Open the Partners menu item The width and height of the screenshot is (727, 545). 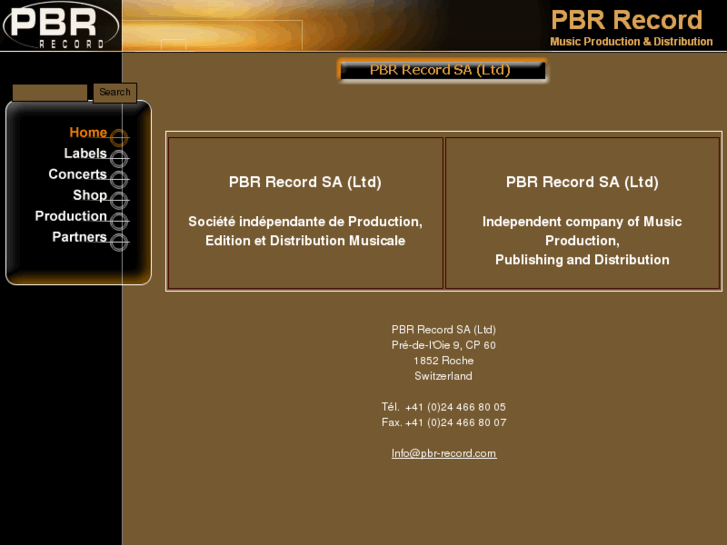(79, 237)
